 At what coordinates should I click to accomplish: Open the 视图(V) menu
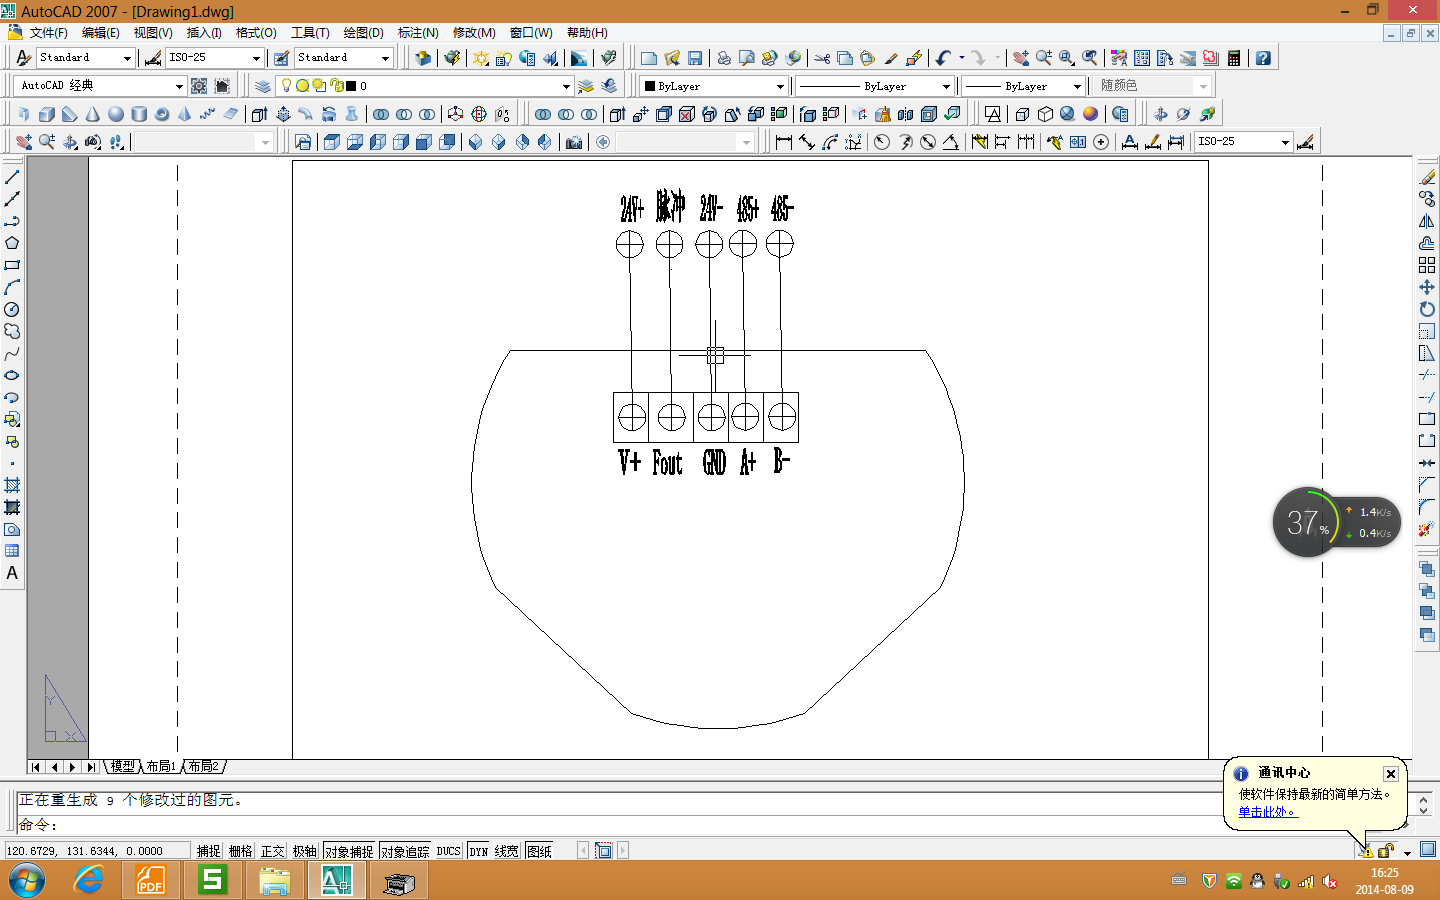(153, 33)
